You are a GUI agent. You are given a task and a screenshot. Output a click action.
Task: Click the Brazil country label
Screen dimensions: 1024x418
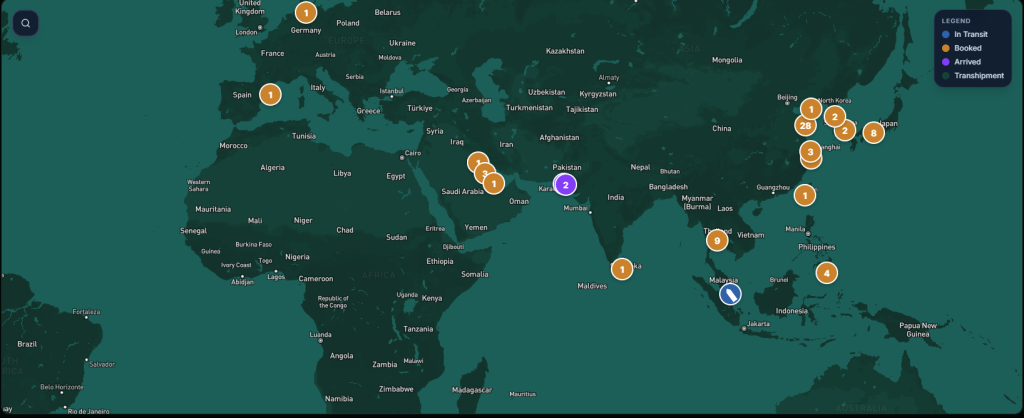[x=27, y=344]
